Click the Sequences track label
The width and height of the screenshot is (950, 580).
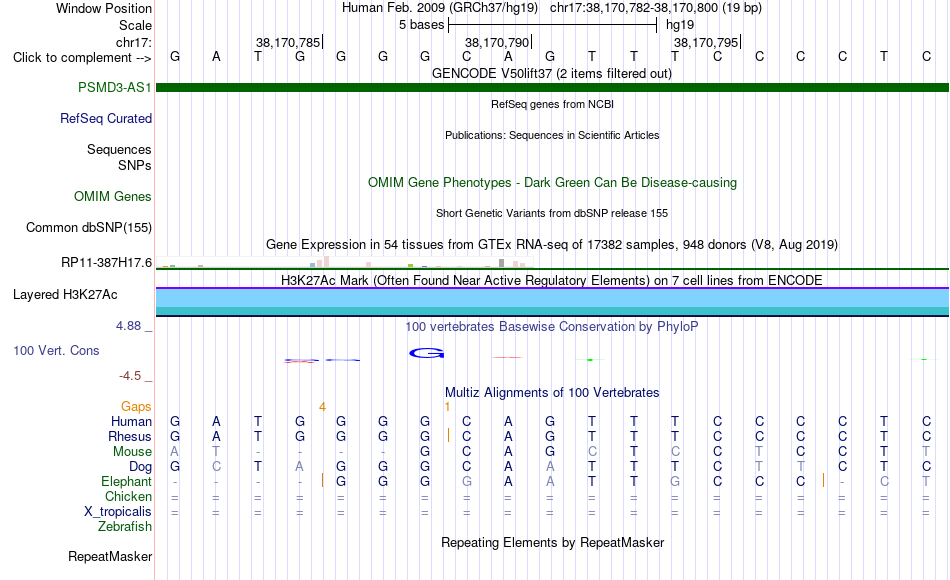tap(119, 149)
